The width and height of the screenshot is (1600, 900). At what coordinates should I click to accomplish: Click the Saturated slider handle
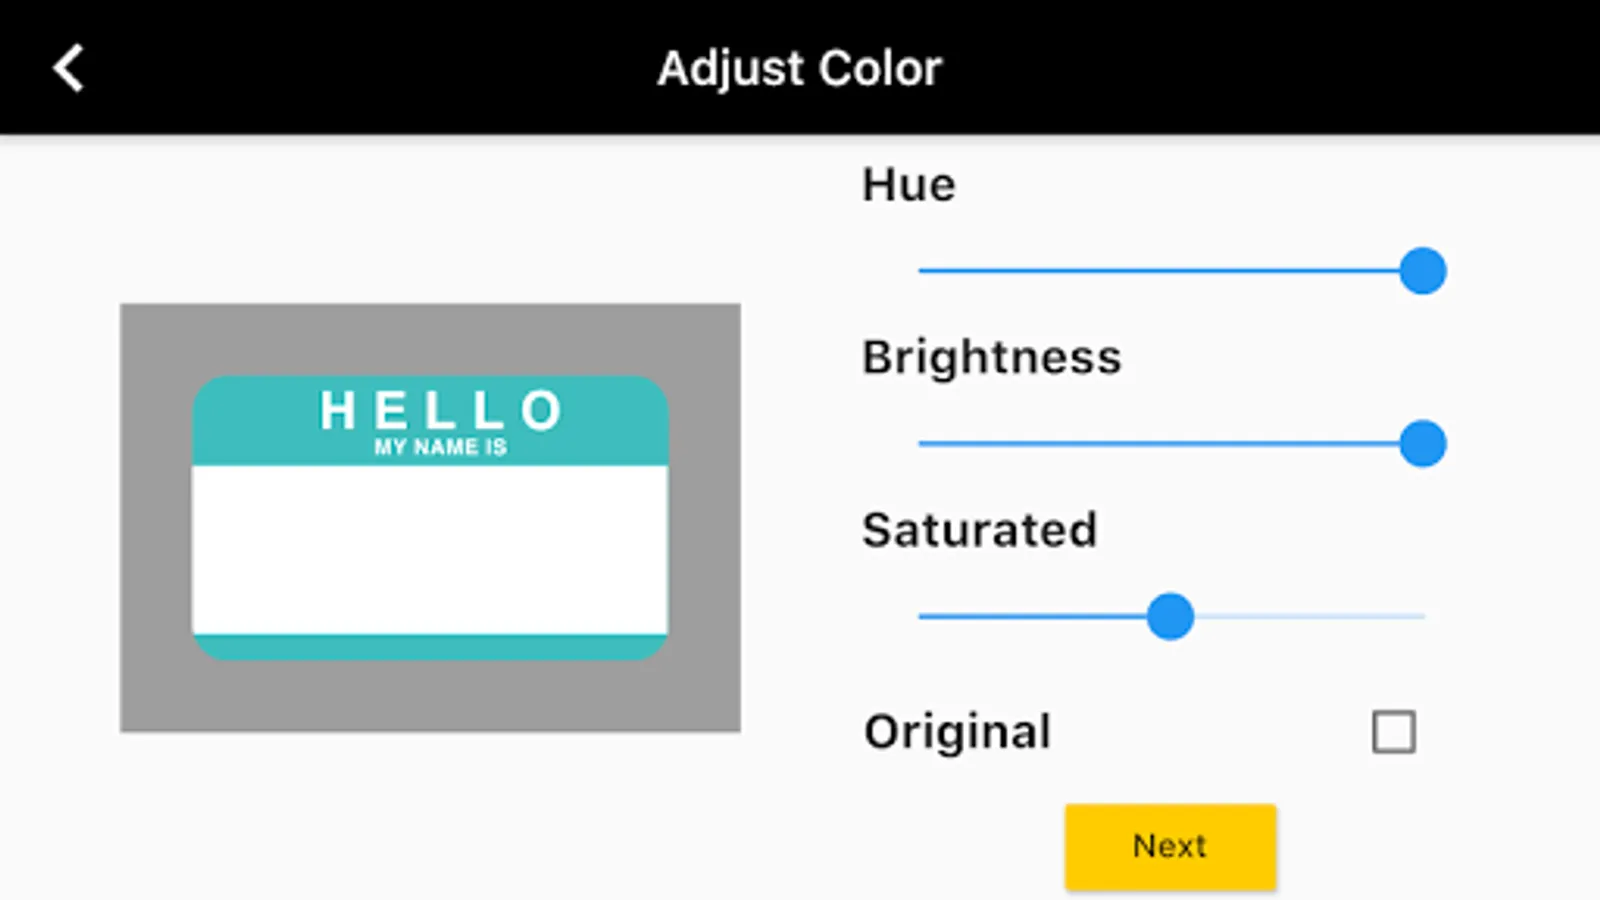coord(1170,616)
